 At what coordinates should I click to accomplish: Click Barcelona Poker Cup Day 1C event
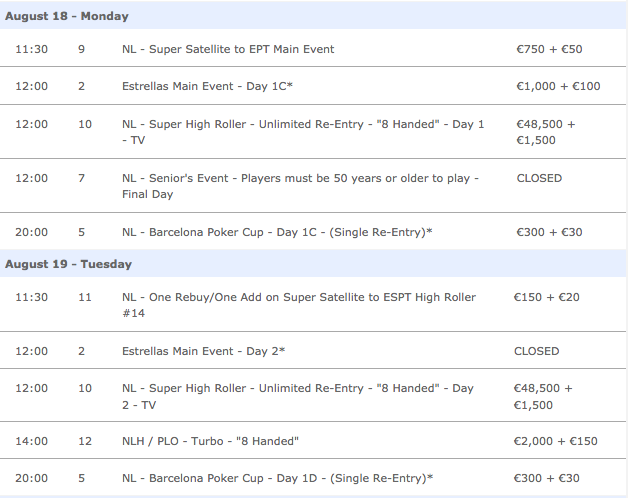coord(277,232)
